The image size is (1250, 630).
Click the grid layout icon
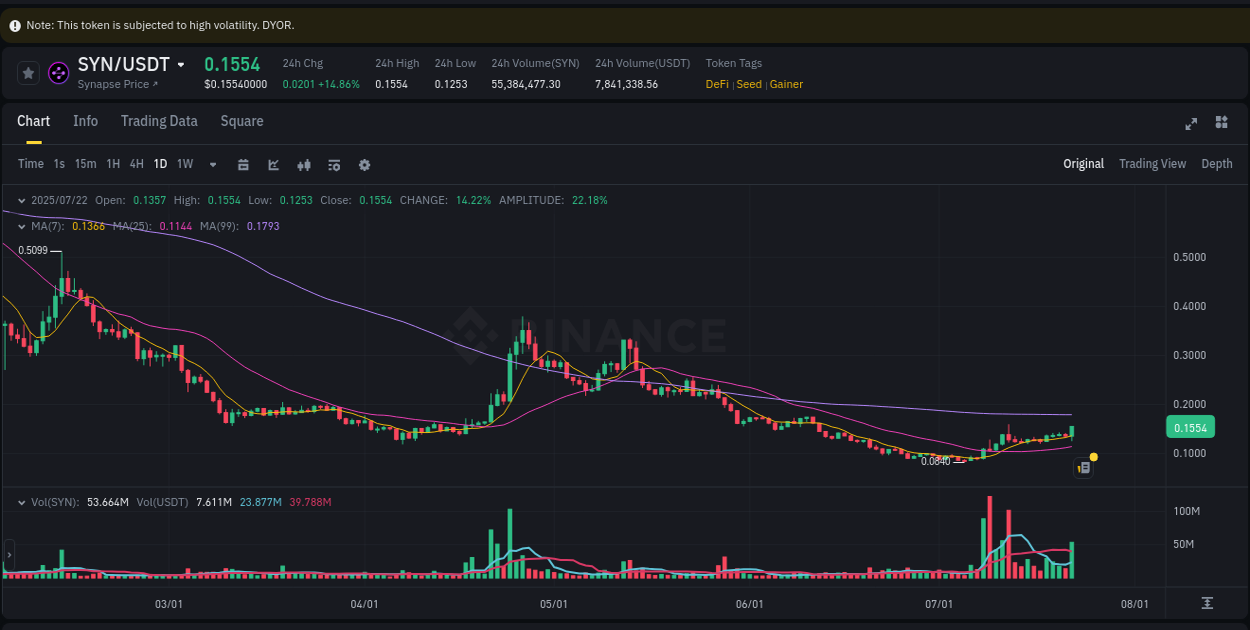click(1221, 123)
